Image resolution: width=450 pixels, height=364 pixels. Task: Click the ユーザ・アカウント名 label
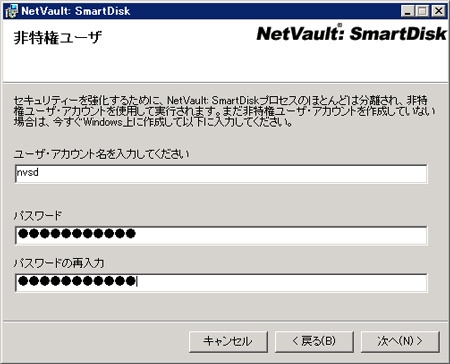coord(101,154)
